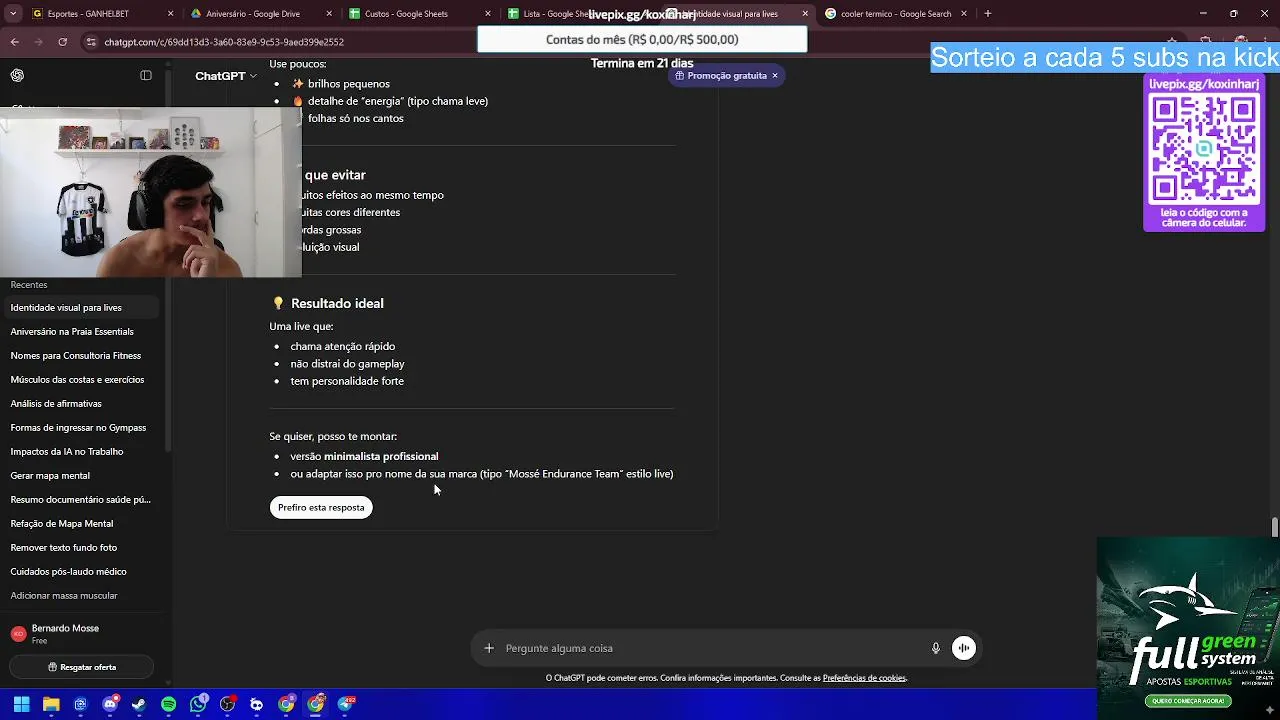The image size is (1280, 720).
Task: Open Bernardo Mosse account menu
Action: 80,634
